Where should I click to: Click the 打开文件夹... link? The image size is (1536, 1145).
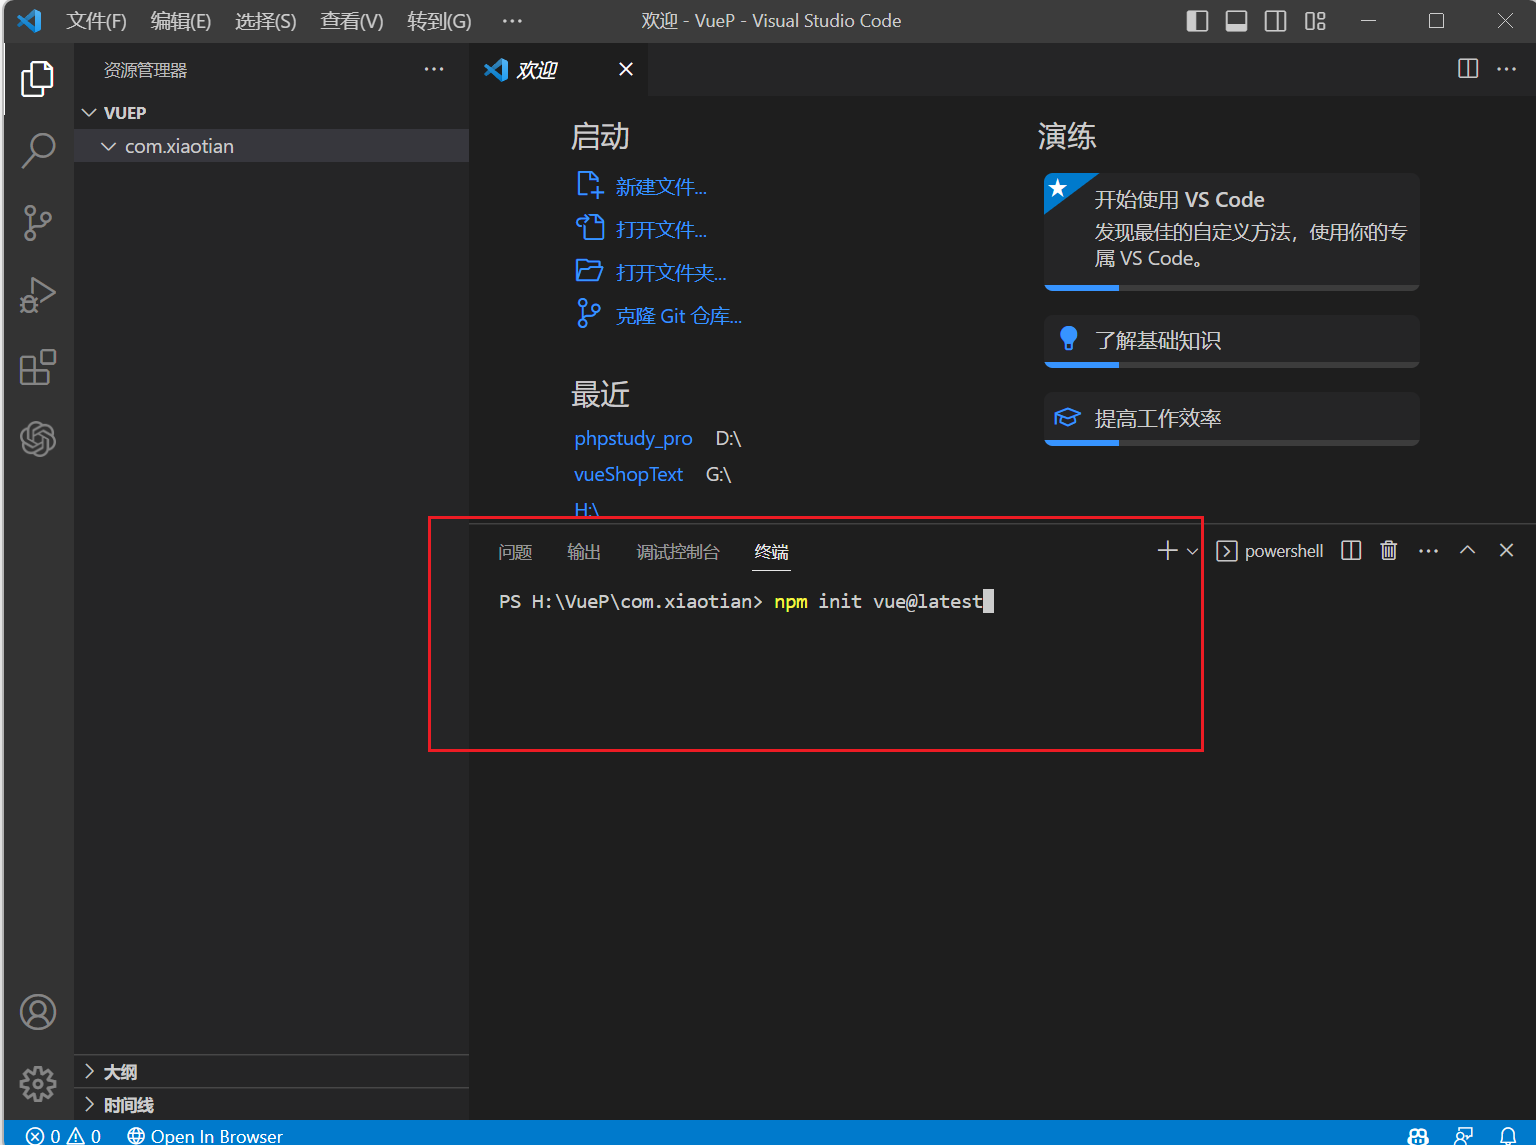[x=671, y=273]
